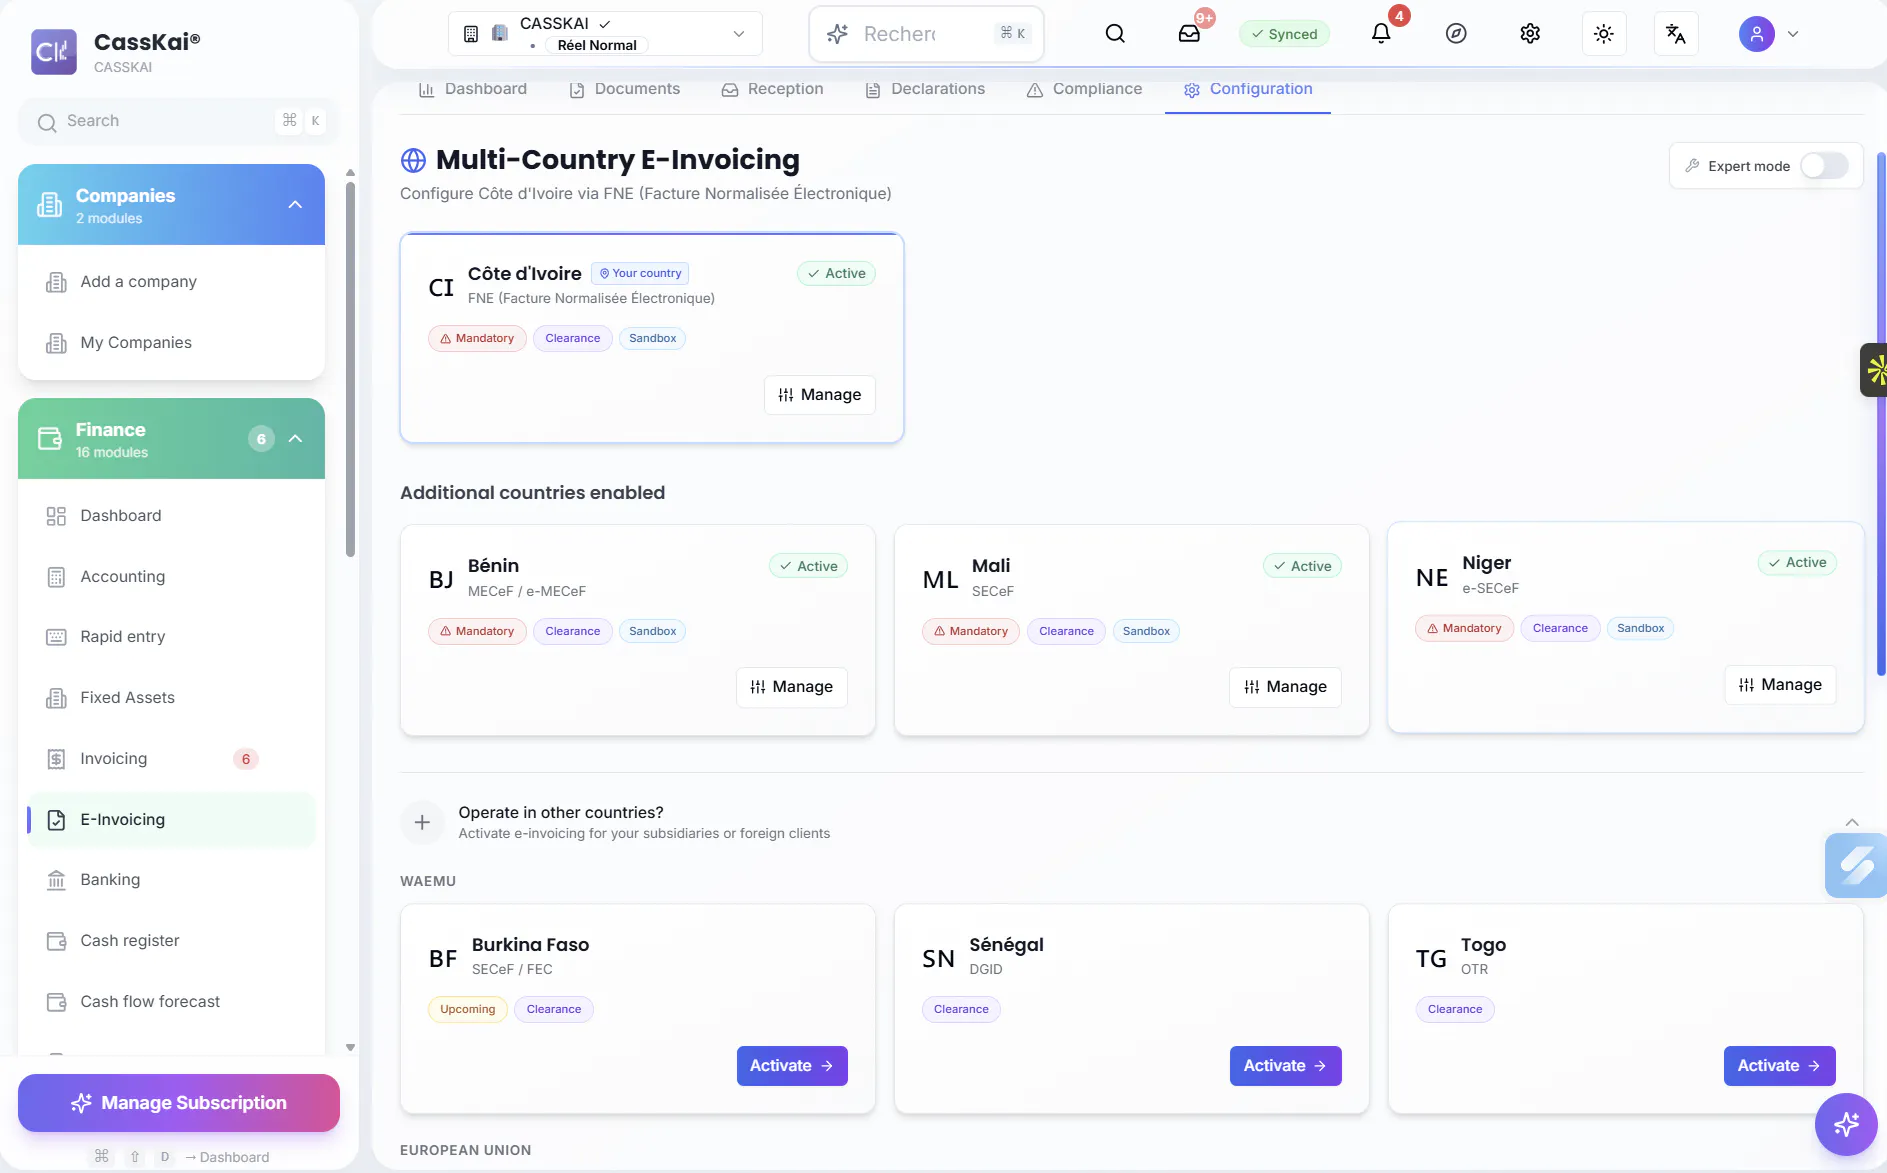Click the Sénégal SN country code

938,959
